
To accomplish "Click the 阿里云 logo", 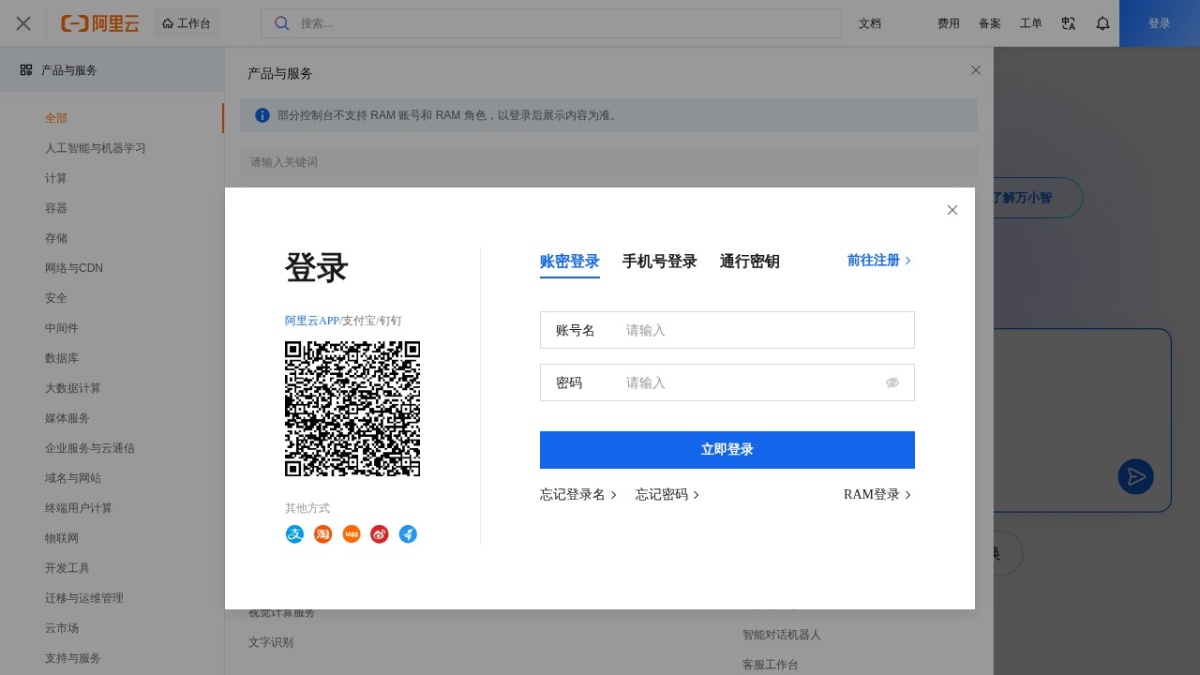I will click(100, 23).
